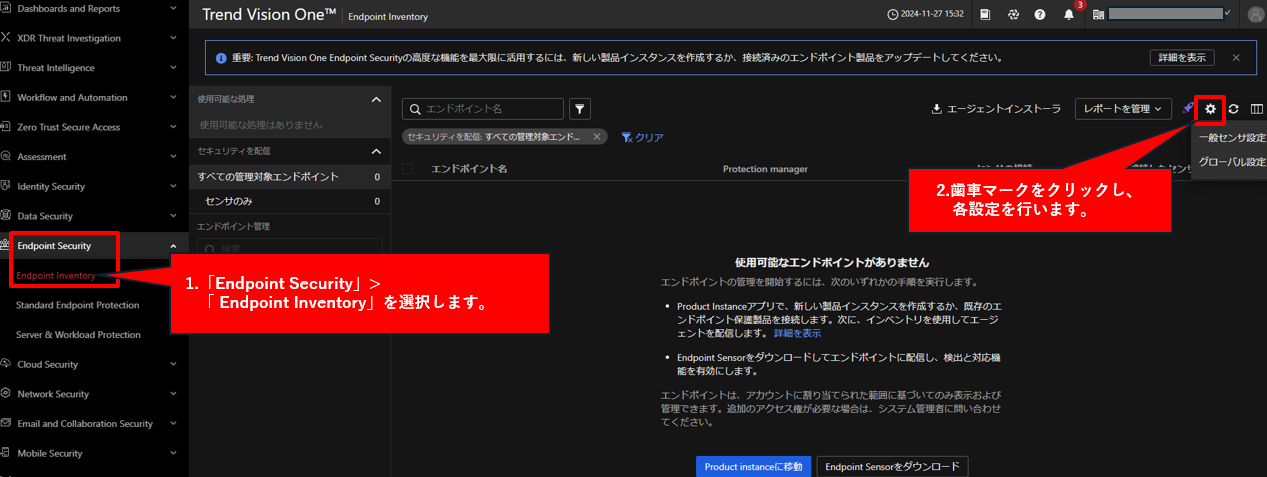
Task: Open the column customization icon
Action: tap(1257, 109)
